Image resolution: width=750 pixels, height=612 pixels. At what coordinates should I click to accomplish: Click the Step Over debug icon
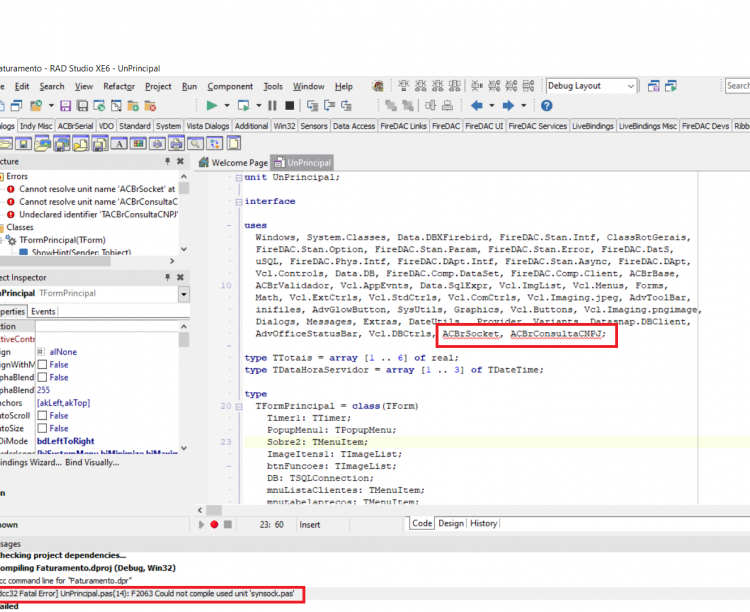329,105
